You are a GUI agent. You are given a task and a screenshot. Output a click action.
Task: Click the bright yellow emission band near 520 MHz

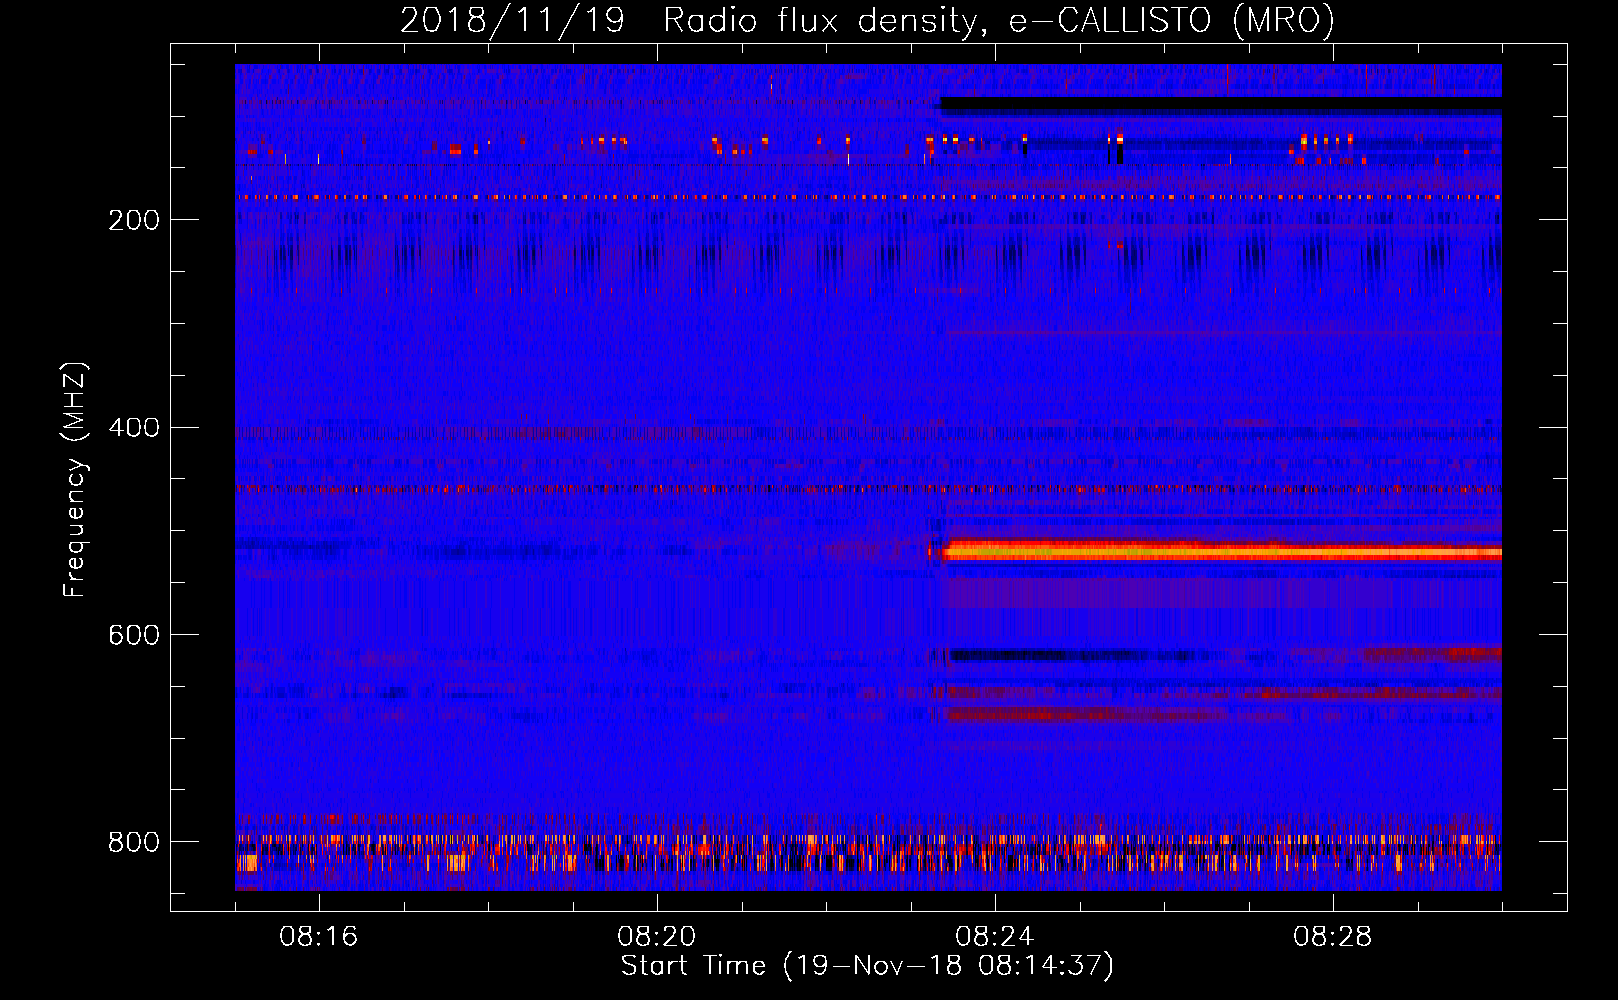point(1222,552)
